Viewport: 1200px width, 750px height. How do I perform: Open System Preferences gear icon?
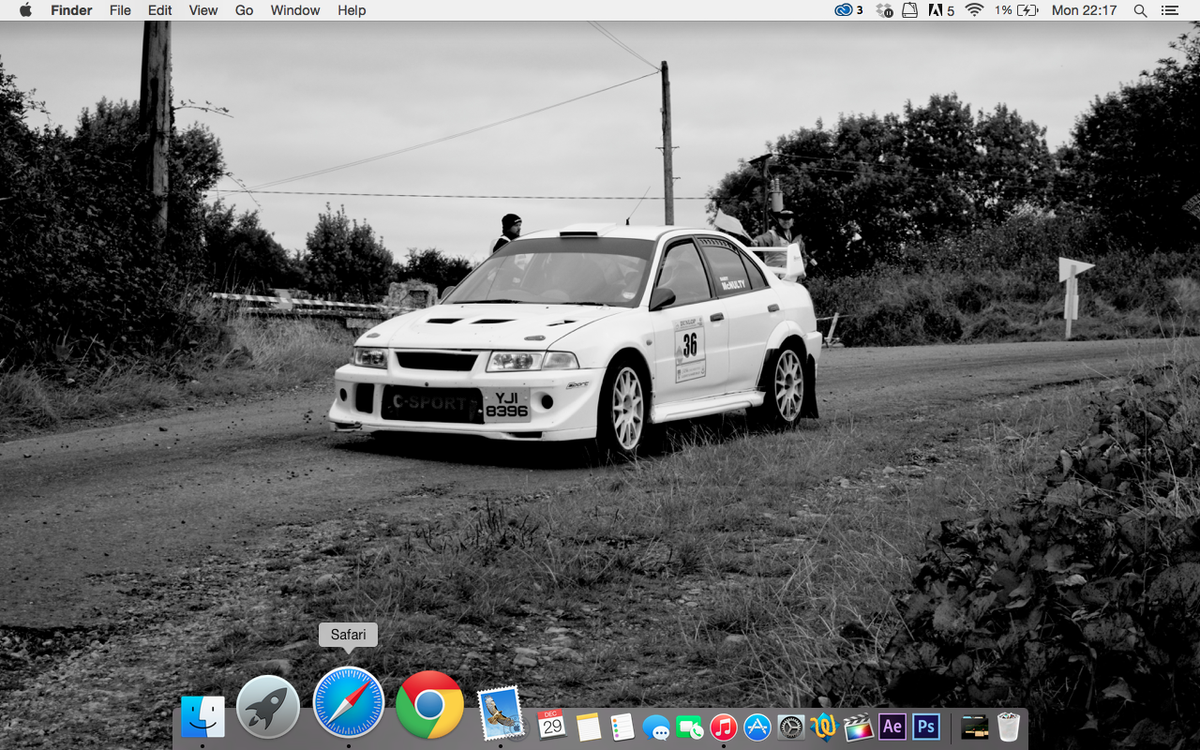pos(791,727)
